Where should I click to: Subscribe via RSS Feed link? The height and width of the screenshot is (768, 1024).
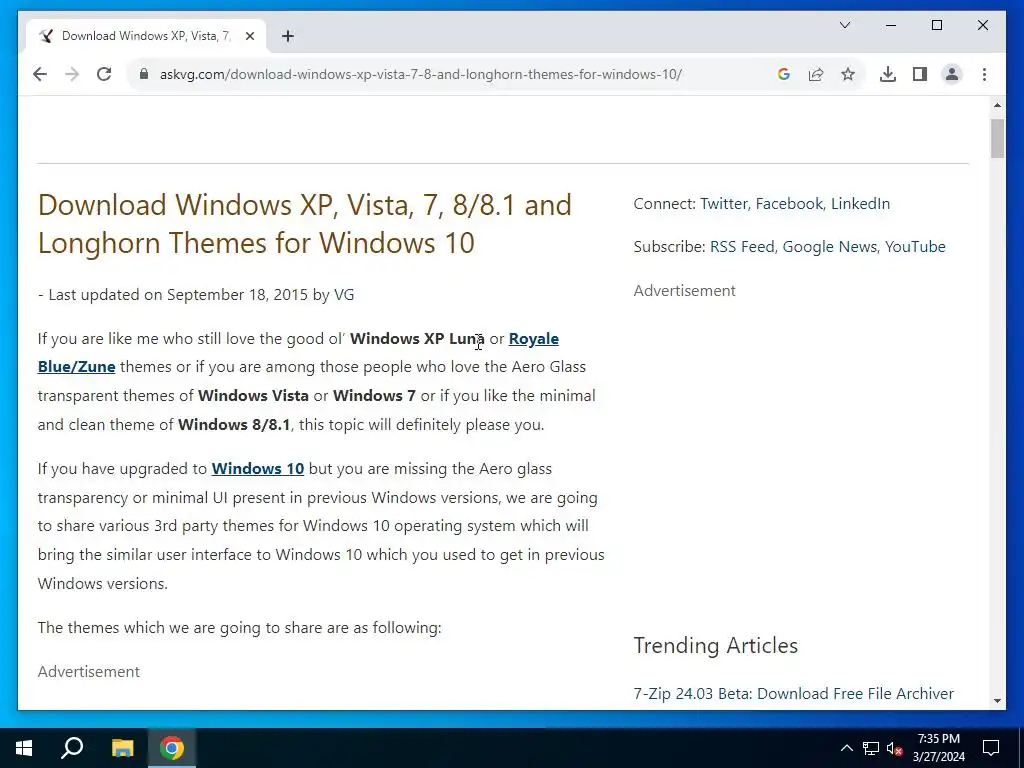(742, 247)
